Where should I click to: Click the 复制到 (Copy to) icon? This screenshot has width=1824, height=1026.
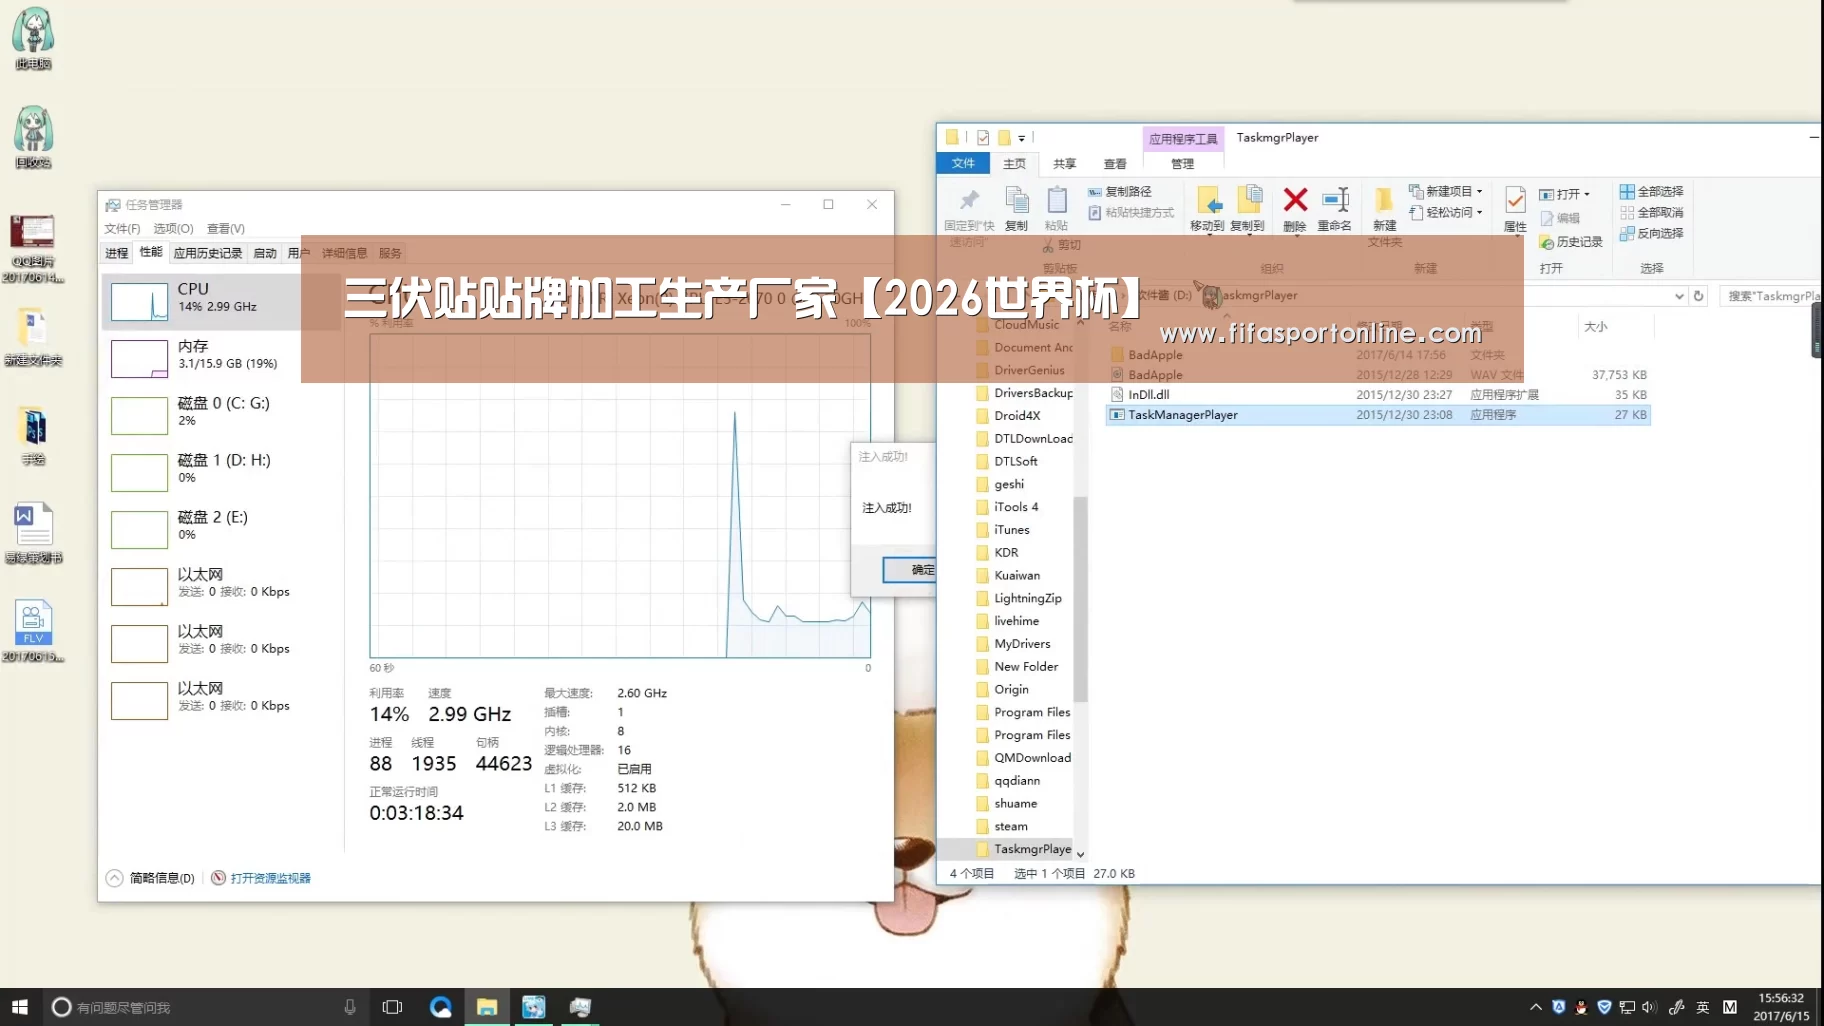click(1248, 208)
